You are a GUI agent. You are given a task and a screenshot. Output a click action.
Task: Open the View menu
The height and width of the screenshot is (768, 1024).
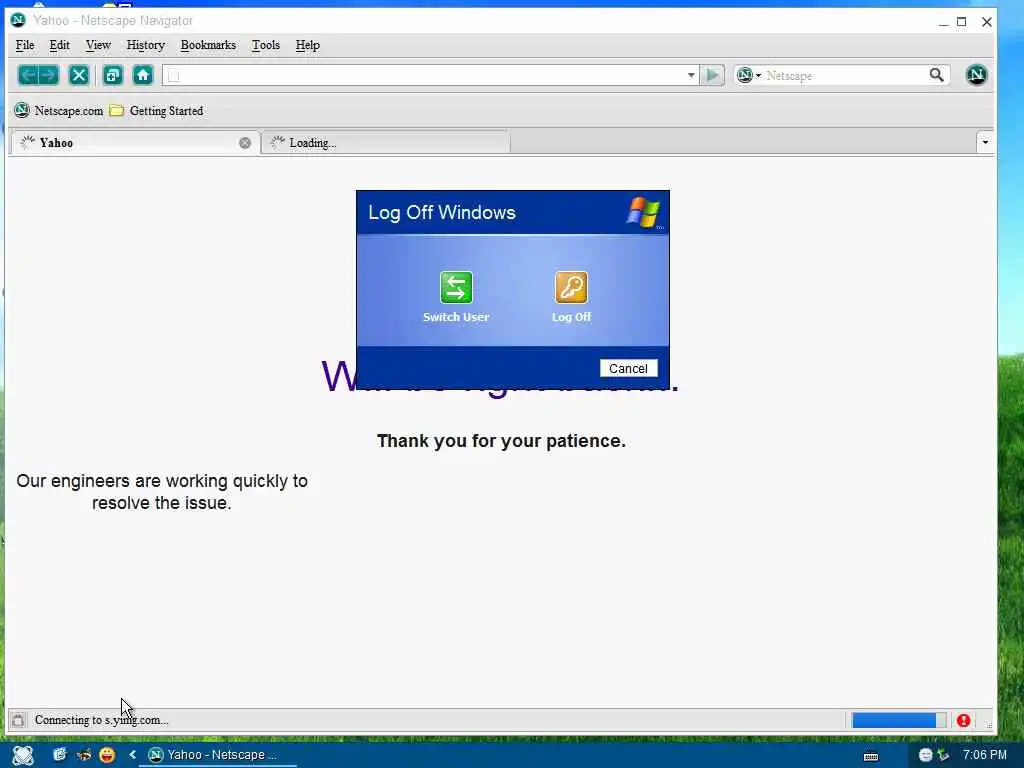pos(98,45)
